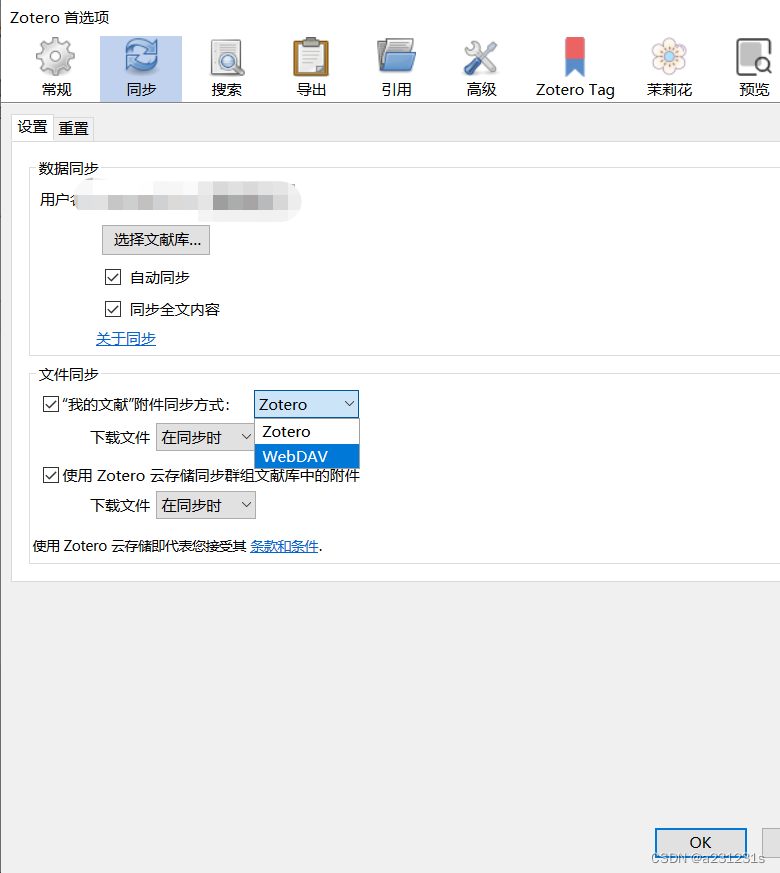Open the 条款和条件 link

pos(284,546)
